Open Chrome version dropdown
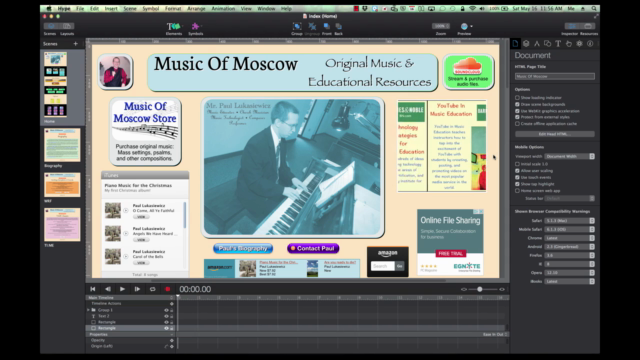The height and width of the screenshot is (360, 640). [569, 238]
